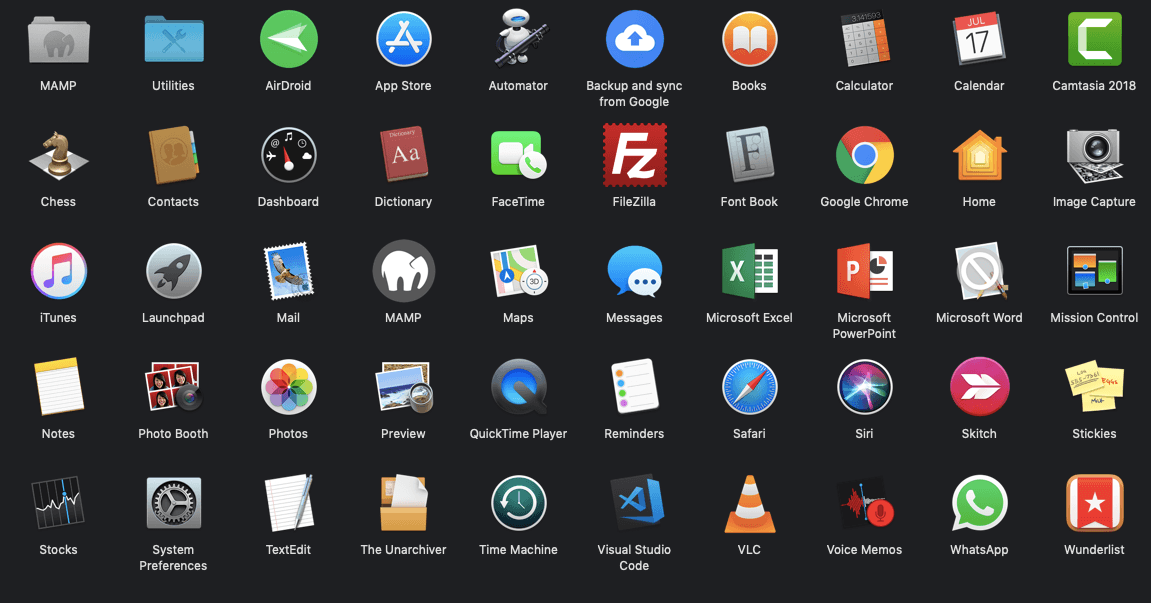Screen dimensions: 1151x603
Task: Open Wunderlist
Action: [x=1094, y=503]
